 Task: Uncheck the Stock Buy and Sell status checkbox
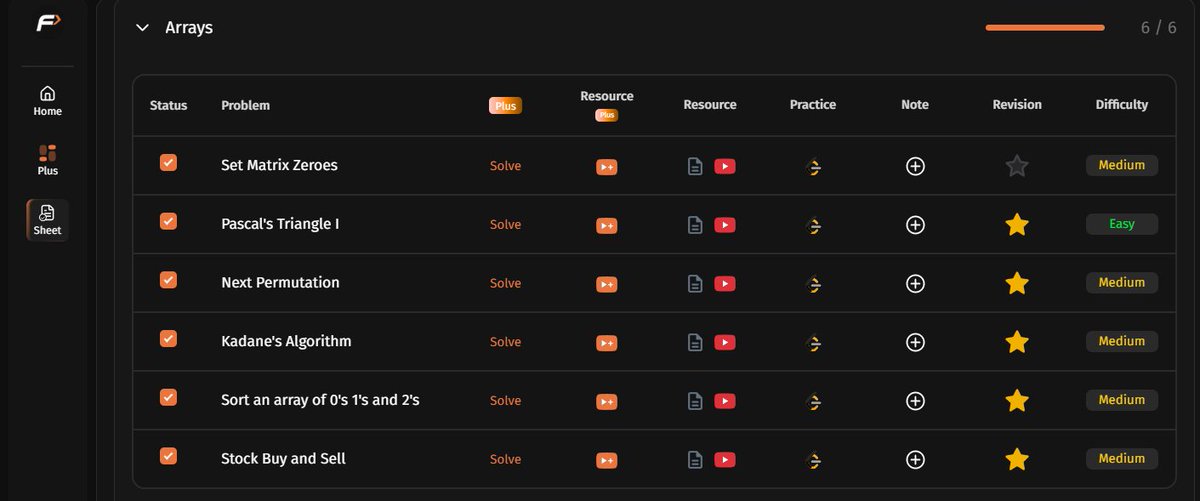[168, 456]
